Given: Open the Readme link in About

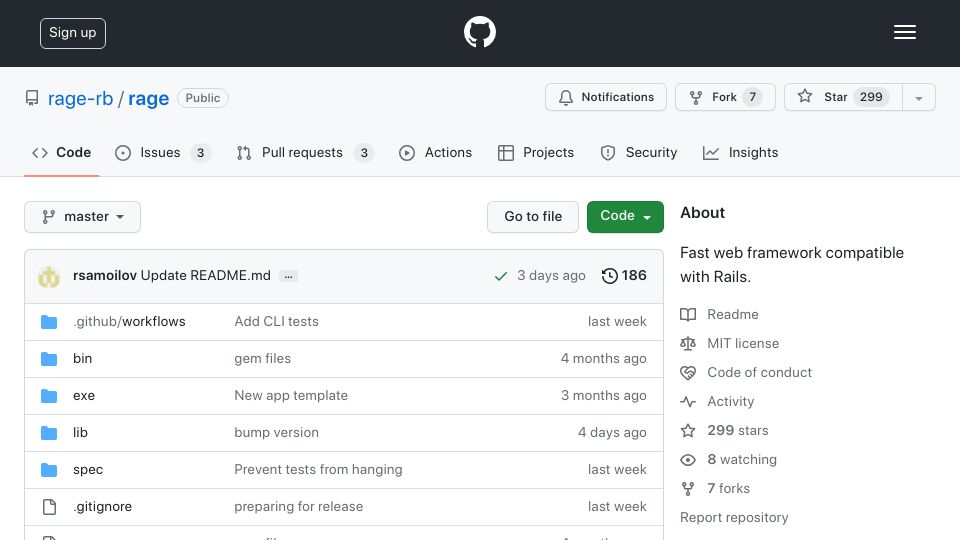Looking at the screenshot, I should click(x=733, y=314).
